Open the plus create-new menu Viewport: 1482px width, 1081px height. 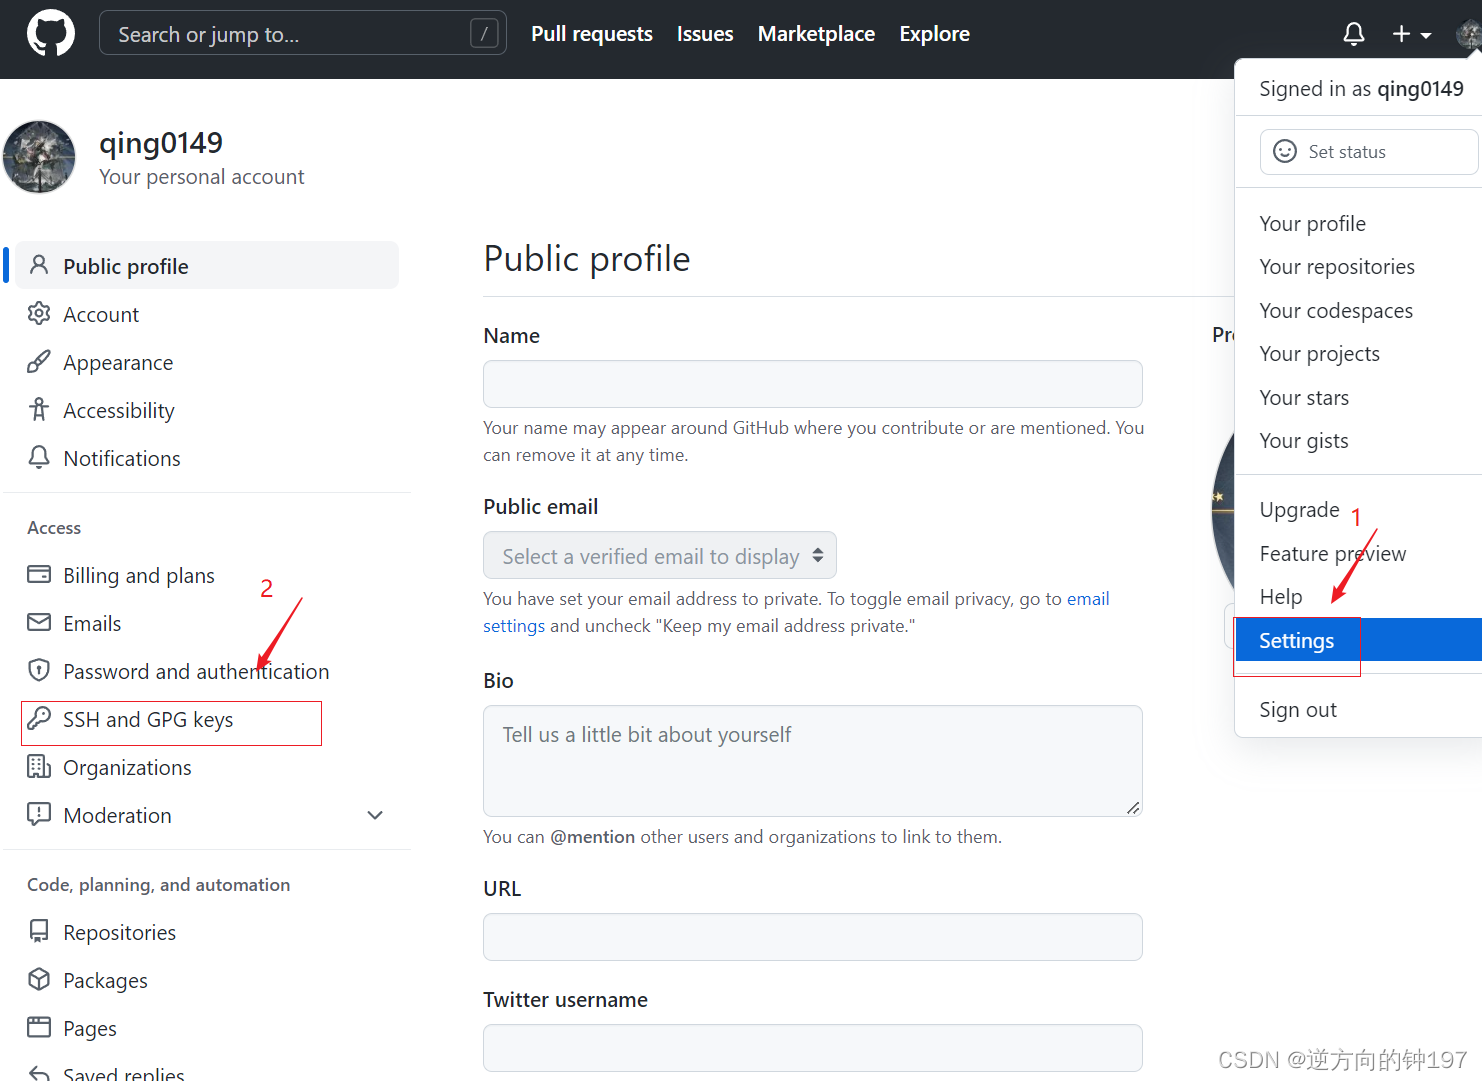click(x=1411, y=34)
